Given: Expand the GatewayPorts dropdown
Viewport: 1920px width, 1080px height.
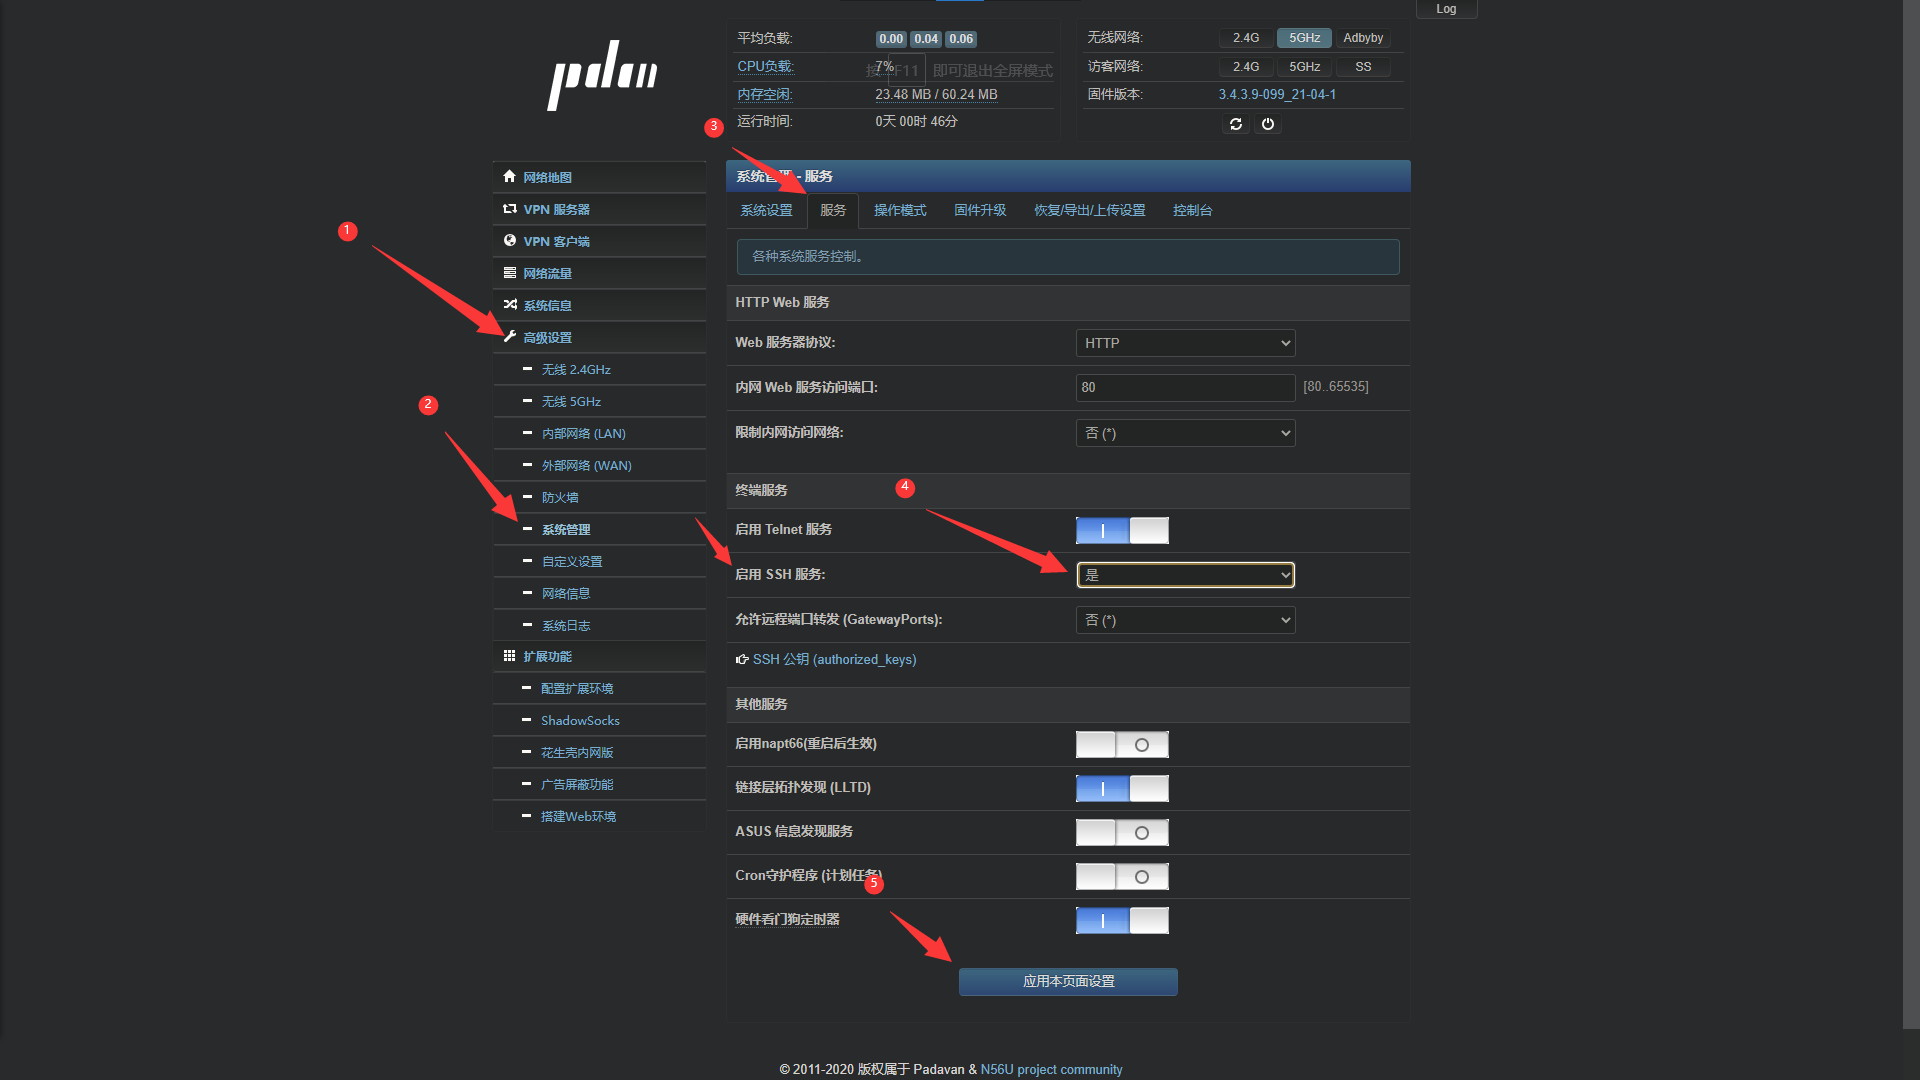Looking at the screenshot, I should (x=1185, y=620).
